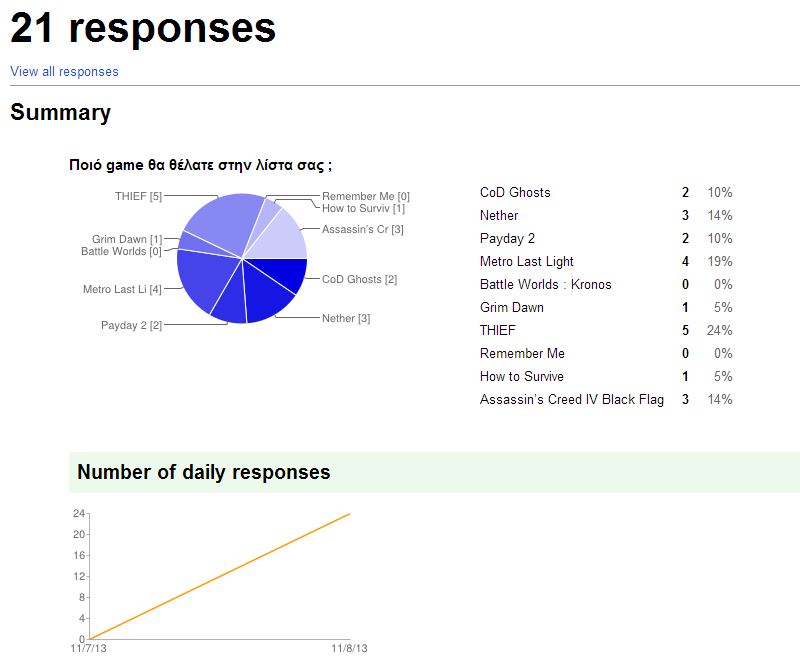Image resolution: width=800 pixels, height=666 pixels.
Task: Click the 11/7/13 date on the chart axis
Action: (88, 648)
